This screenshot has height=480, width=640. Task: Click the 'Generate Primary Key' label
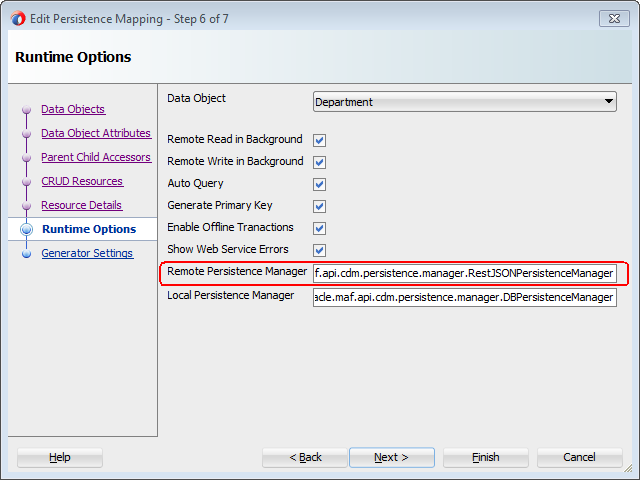(220, 205)
